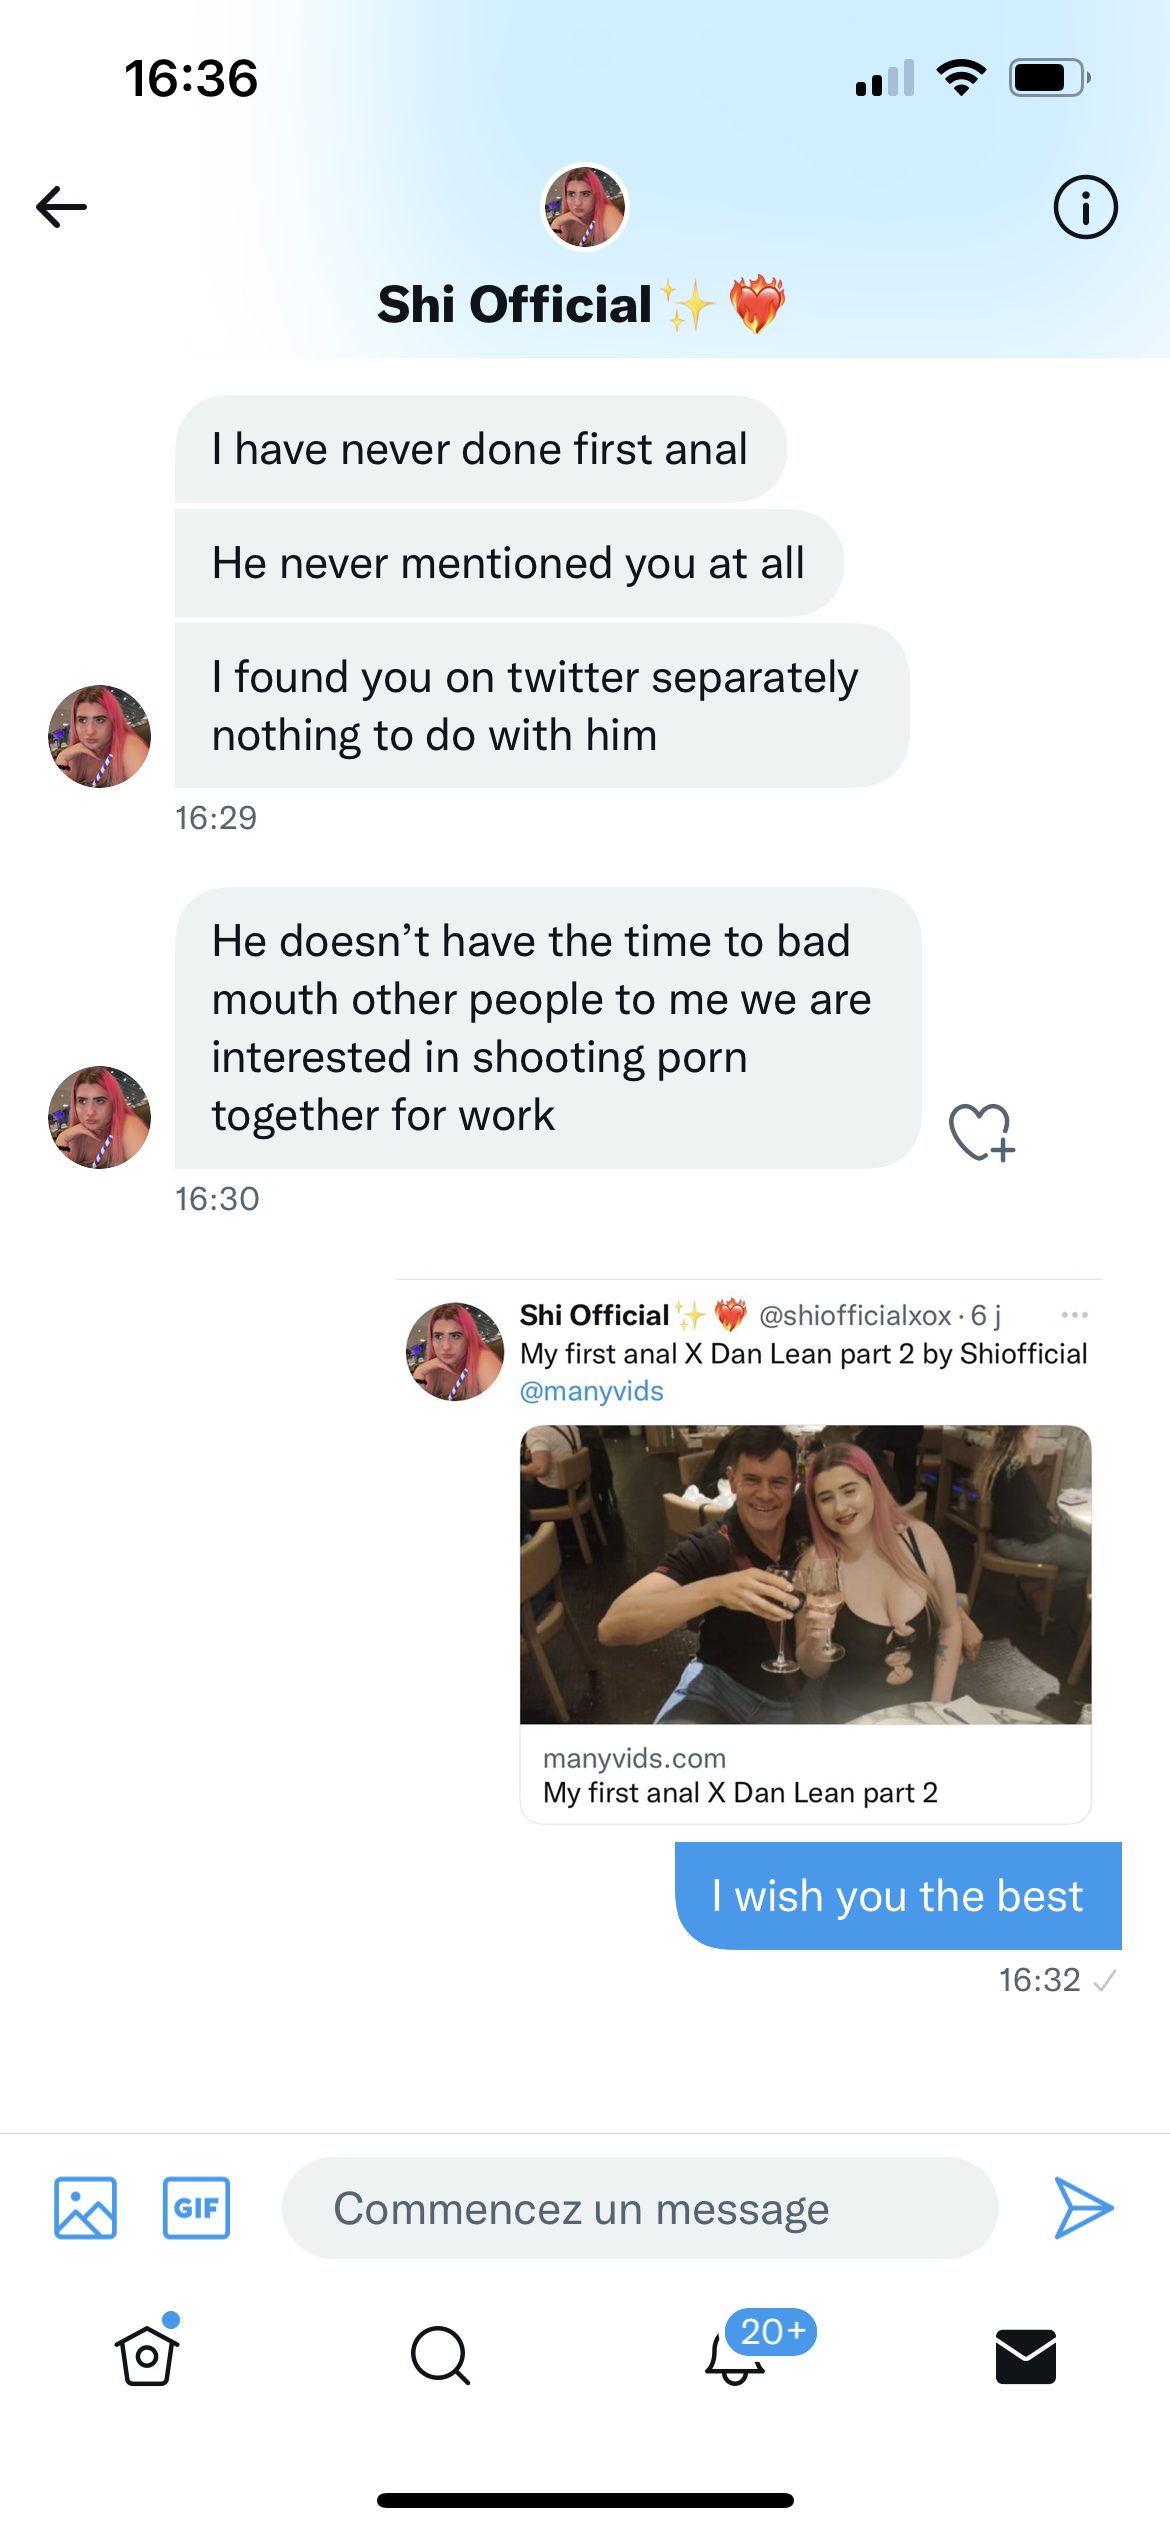Open the Messages envelope tab
Viewport: 1170px width, 2532px height.
(1025, 2355)
